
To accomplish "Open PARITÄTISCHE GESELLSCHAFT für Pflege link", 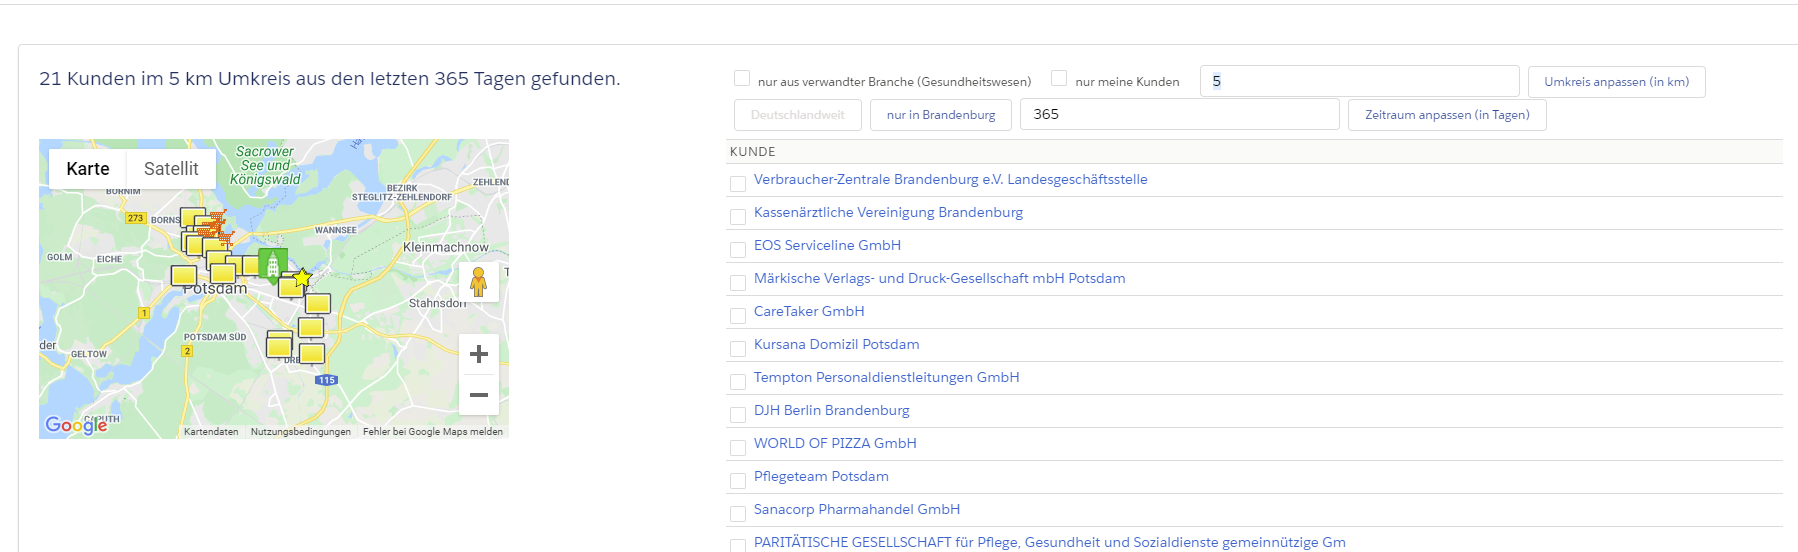I will (1050, 543).
